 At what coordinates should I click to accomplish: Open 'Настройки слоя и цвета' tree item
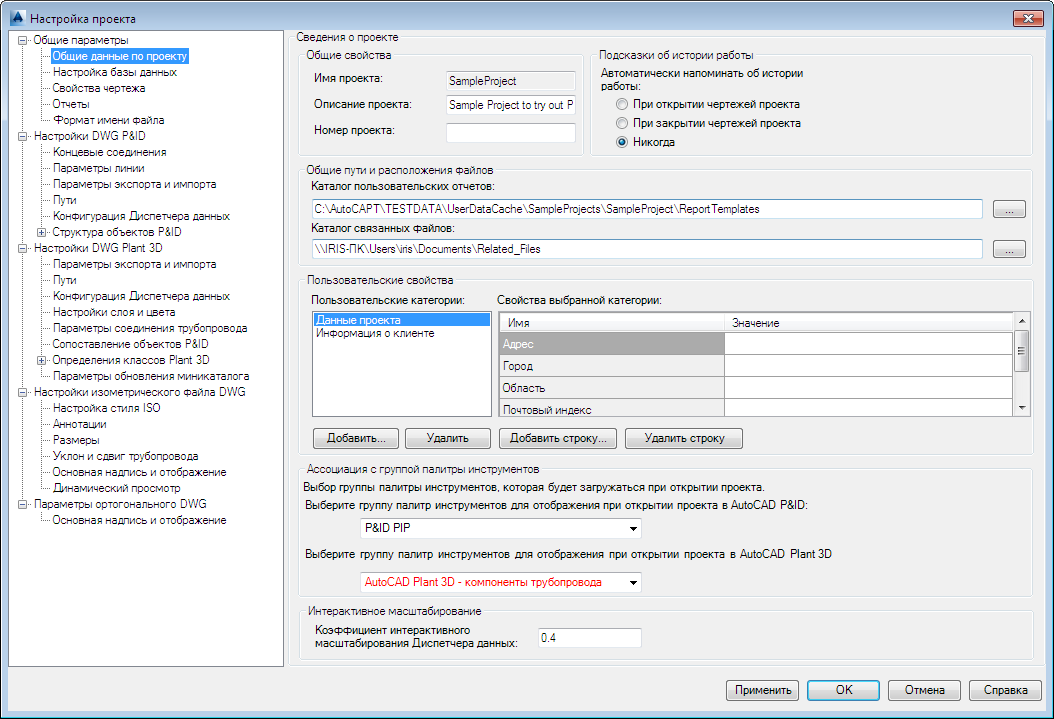tap(114, 312)
